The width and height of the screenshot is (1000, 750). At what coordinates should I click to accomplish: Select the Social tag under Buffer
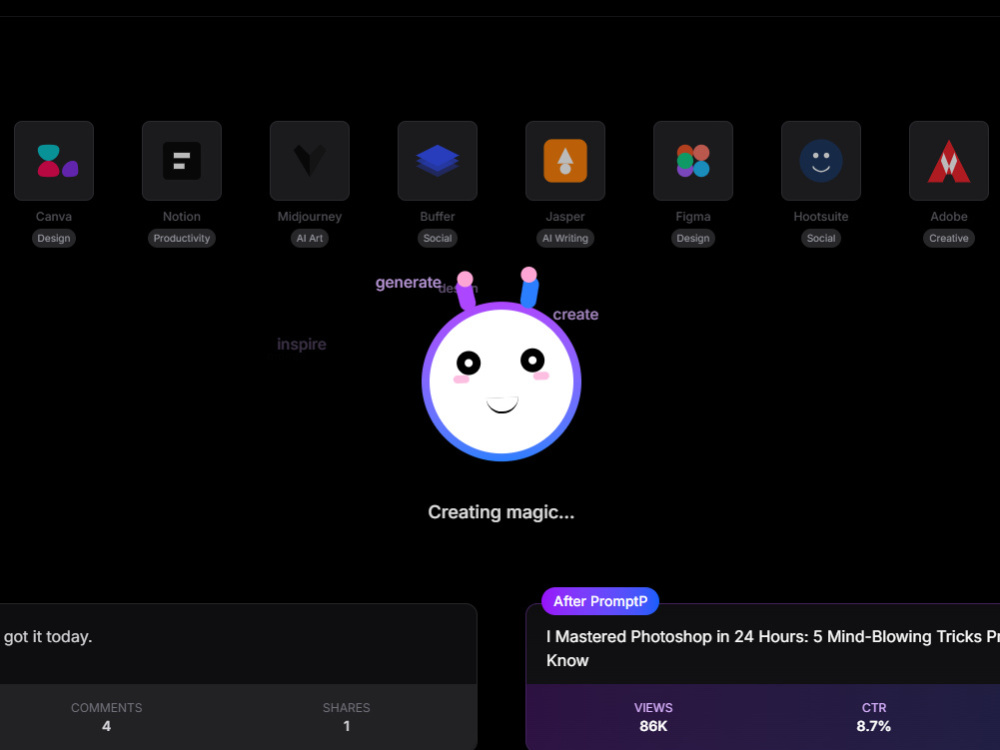[x=438, y=238]
